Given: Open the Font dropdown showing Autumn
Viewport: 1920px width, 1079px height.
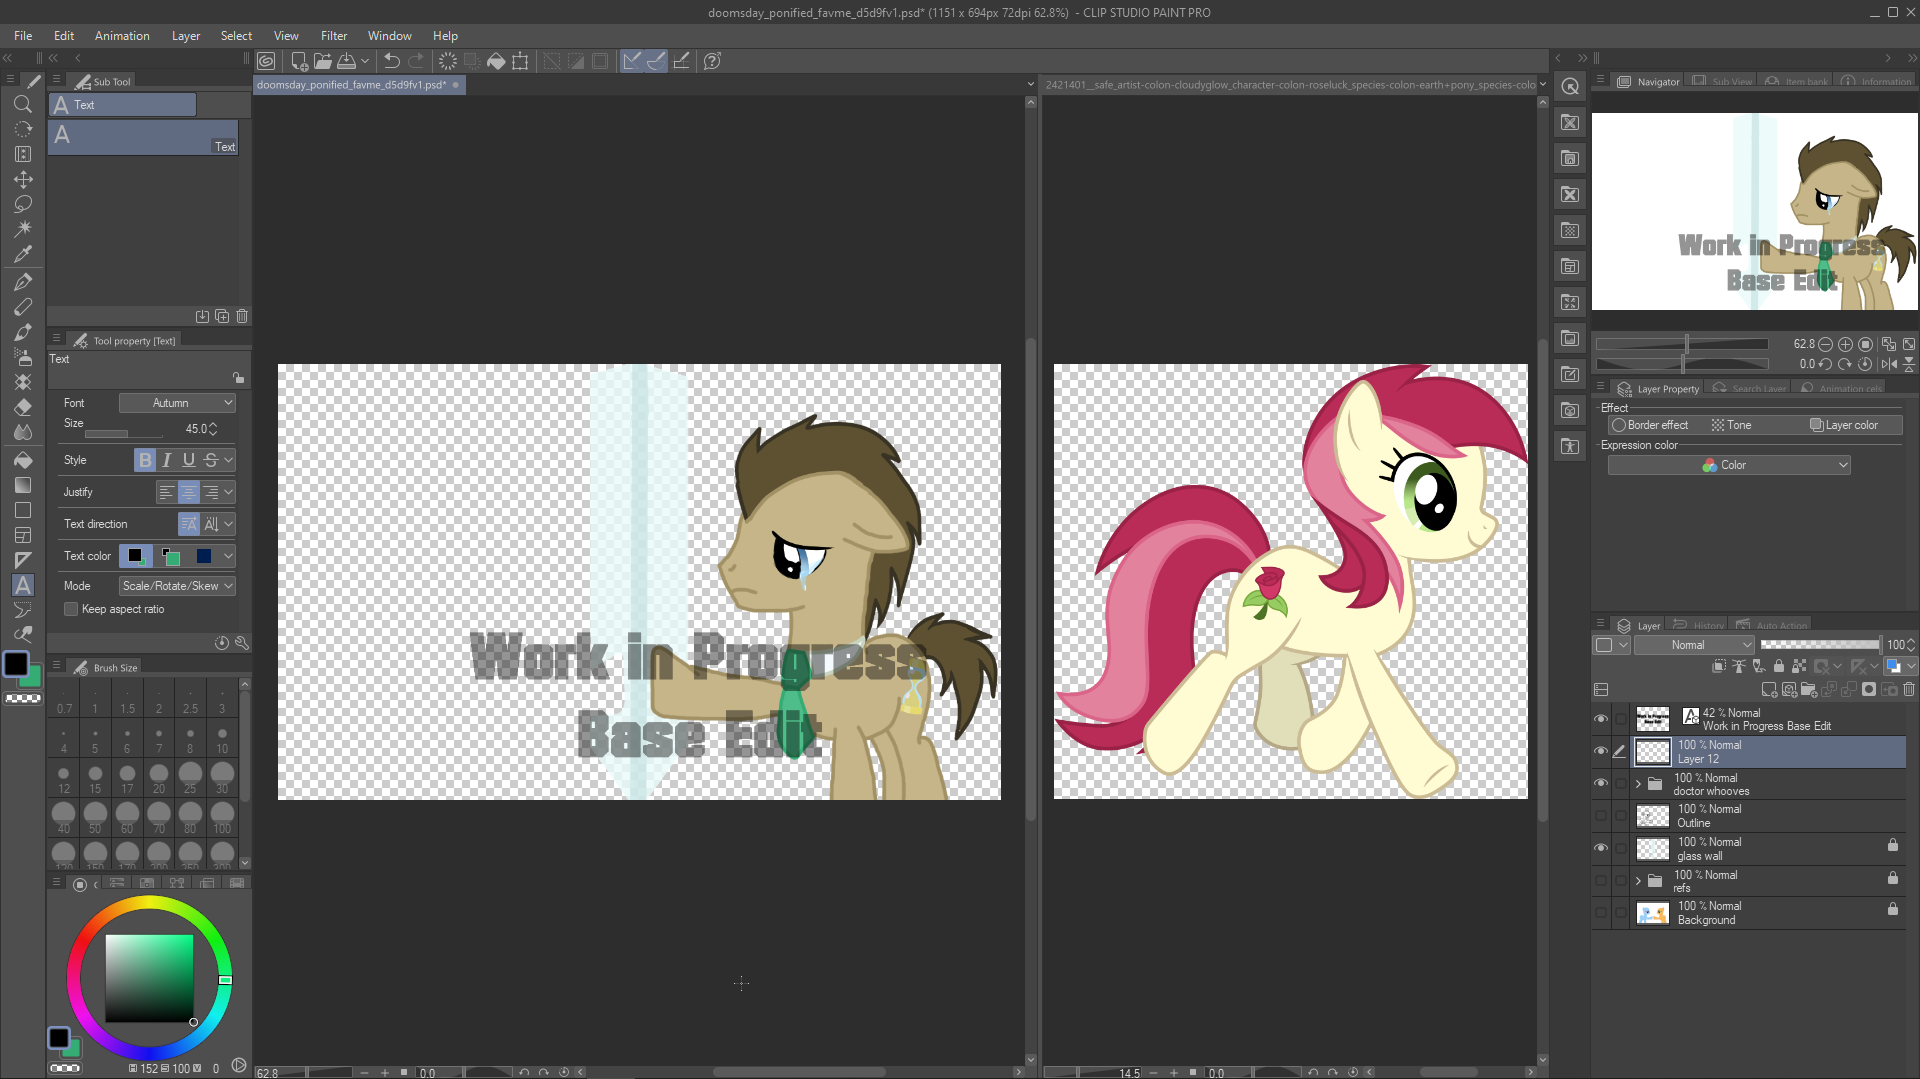Looking at the screenshot, I should pos(178,403).
